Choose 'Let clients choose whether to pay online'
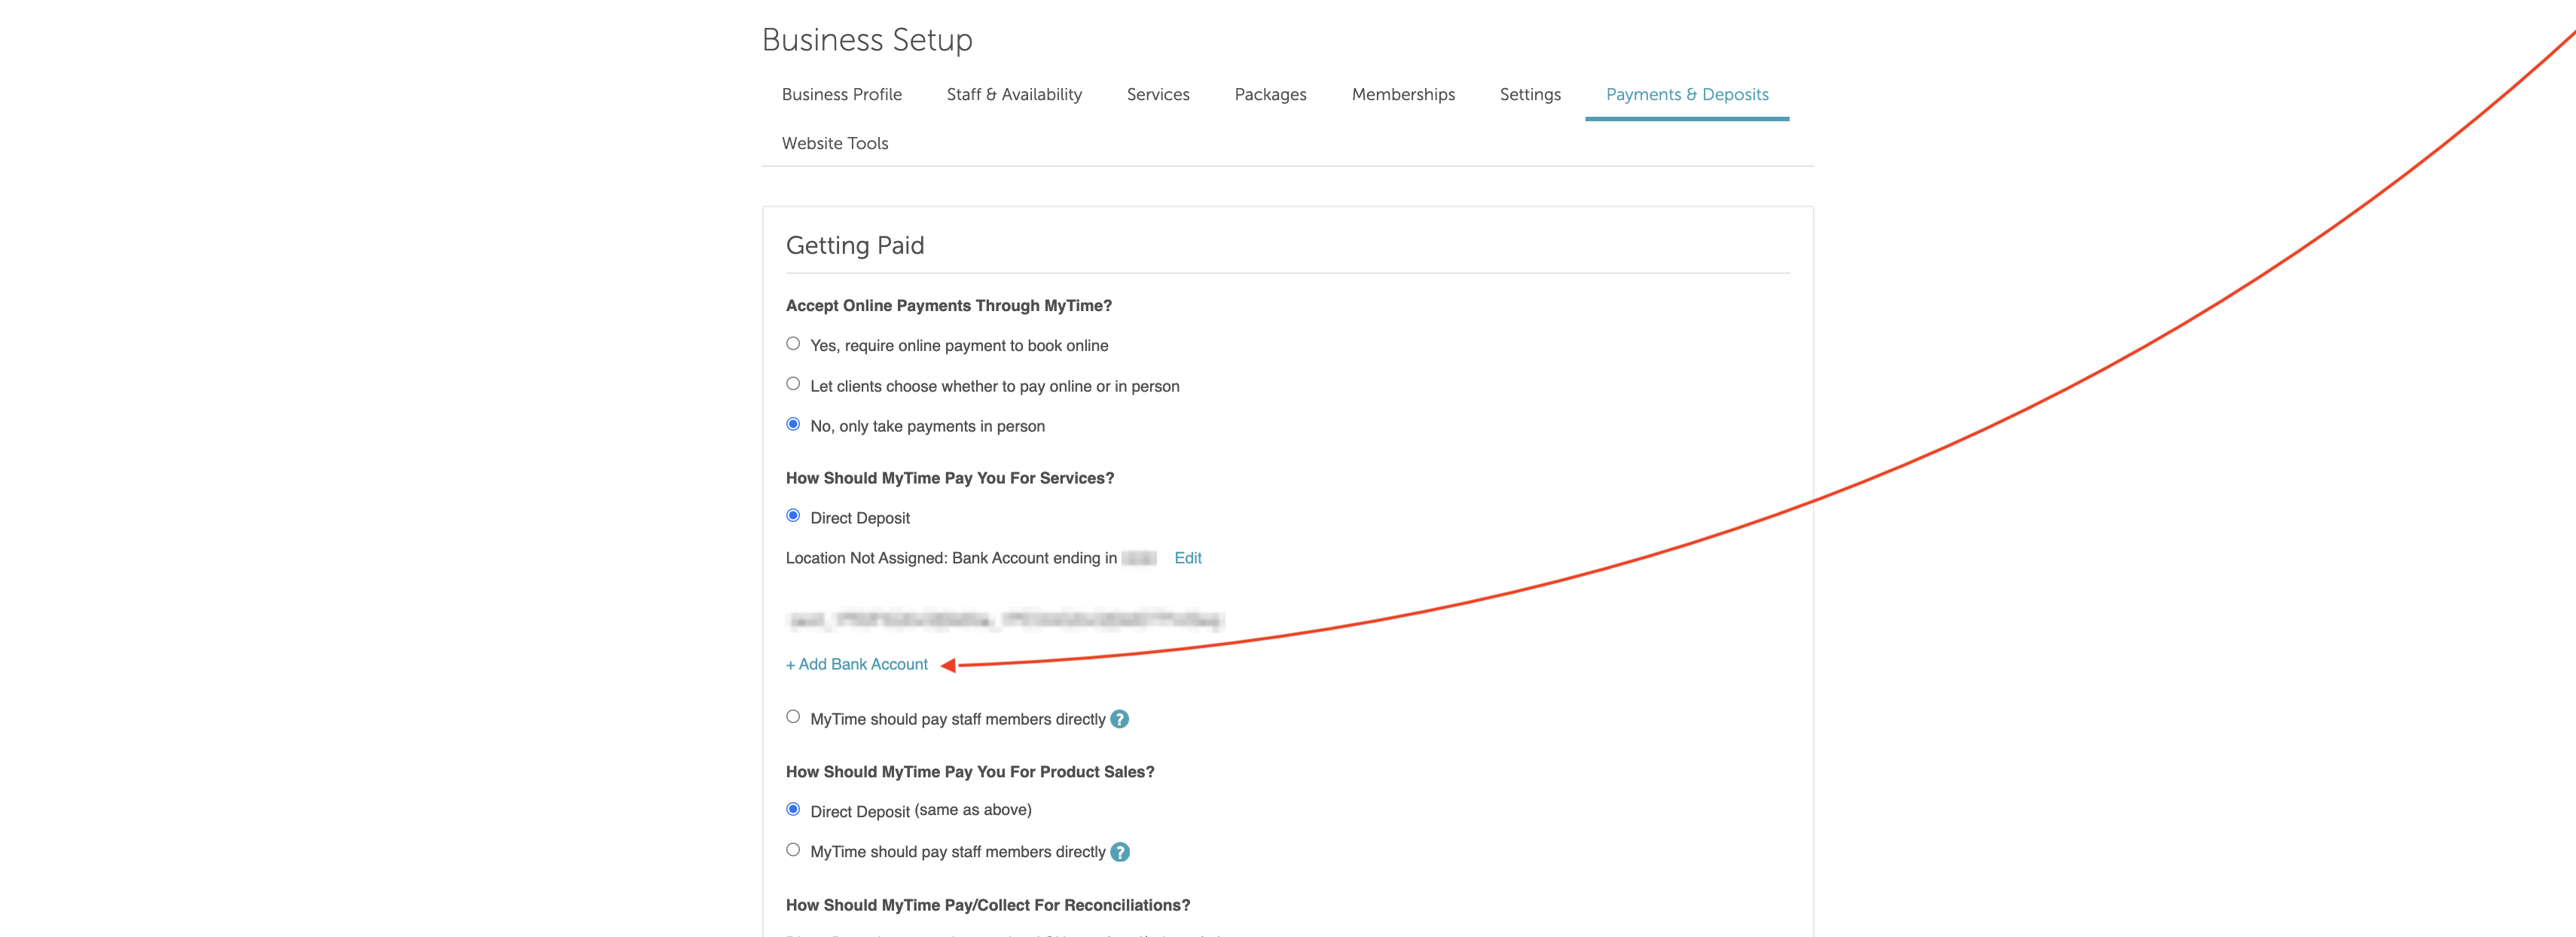2576x937 pixels. coord(793,384)
